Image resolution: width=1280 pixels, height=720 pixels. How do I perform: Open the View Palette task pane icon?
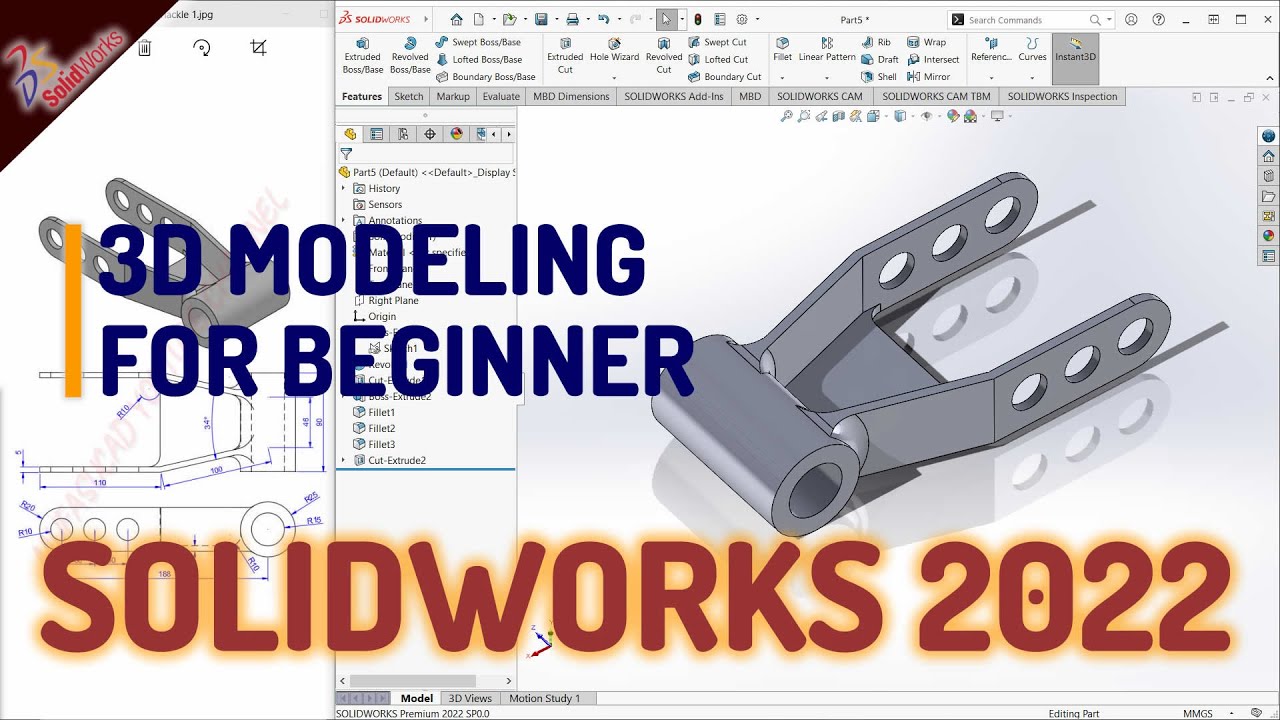(1269, 216)
